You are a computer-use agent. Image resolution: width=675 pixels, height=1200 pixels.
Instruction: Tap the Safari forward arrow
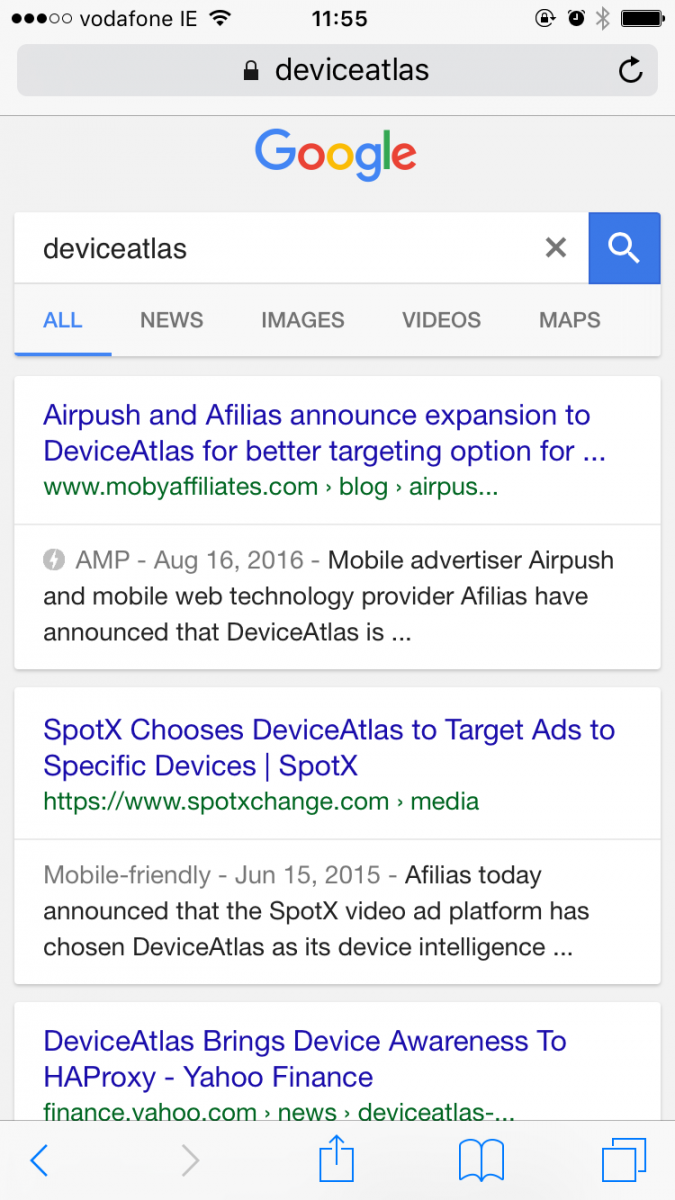190,1160
